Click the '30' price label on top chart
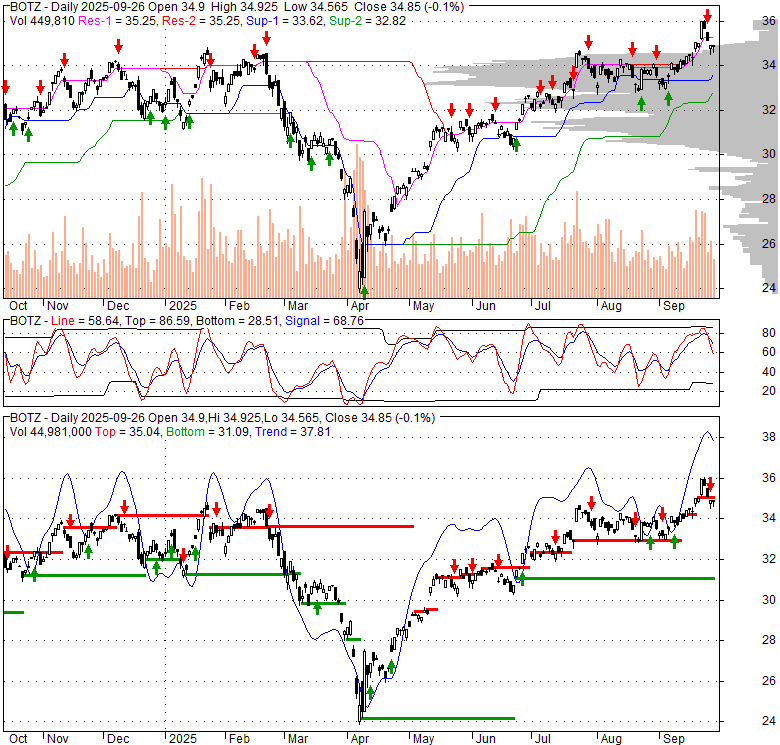 pyautogui.click(x=769, y=154)
